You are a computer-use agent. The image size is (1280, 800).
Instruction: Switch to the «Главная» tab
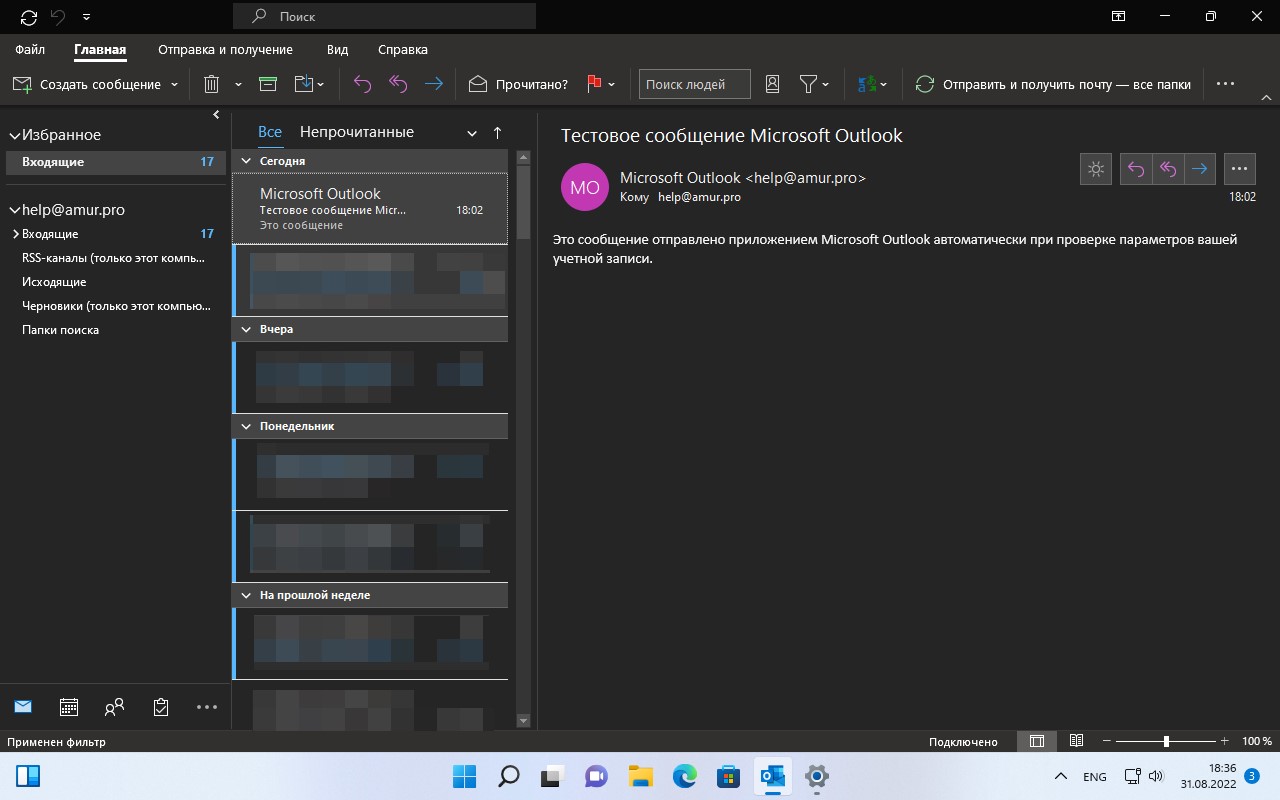coord(100,49)
